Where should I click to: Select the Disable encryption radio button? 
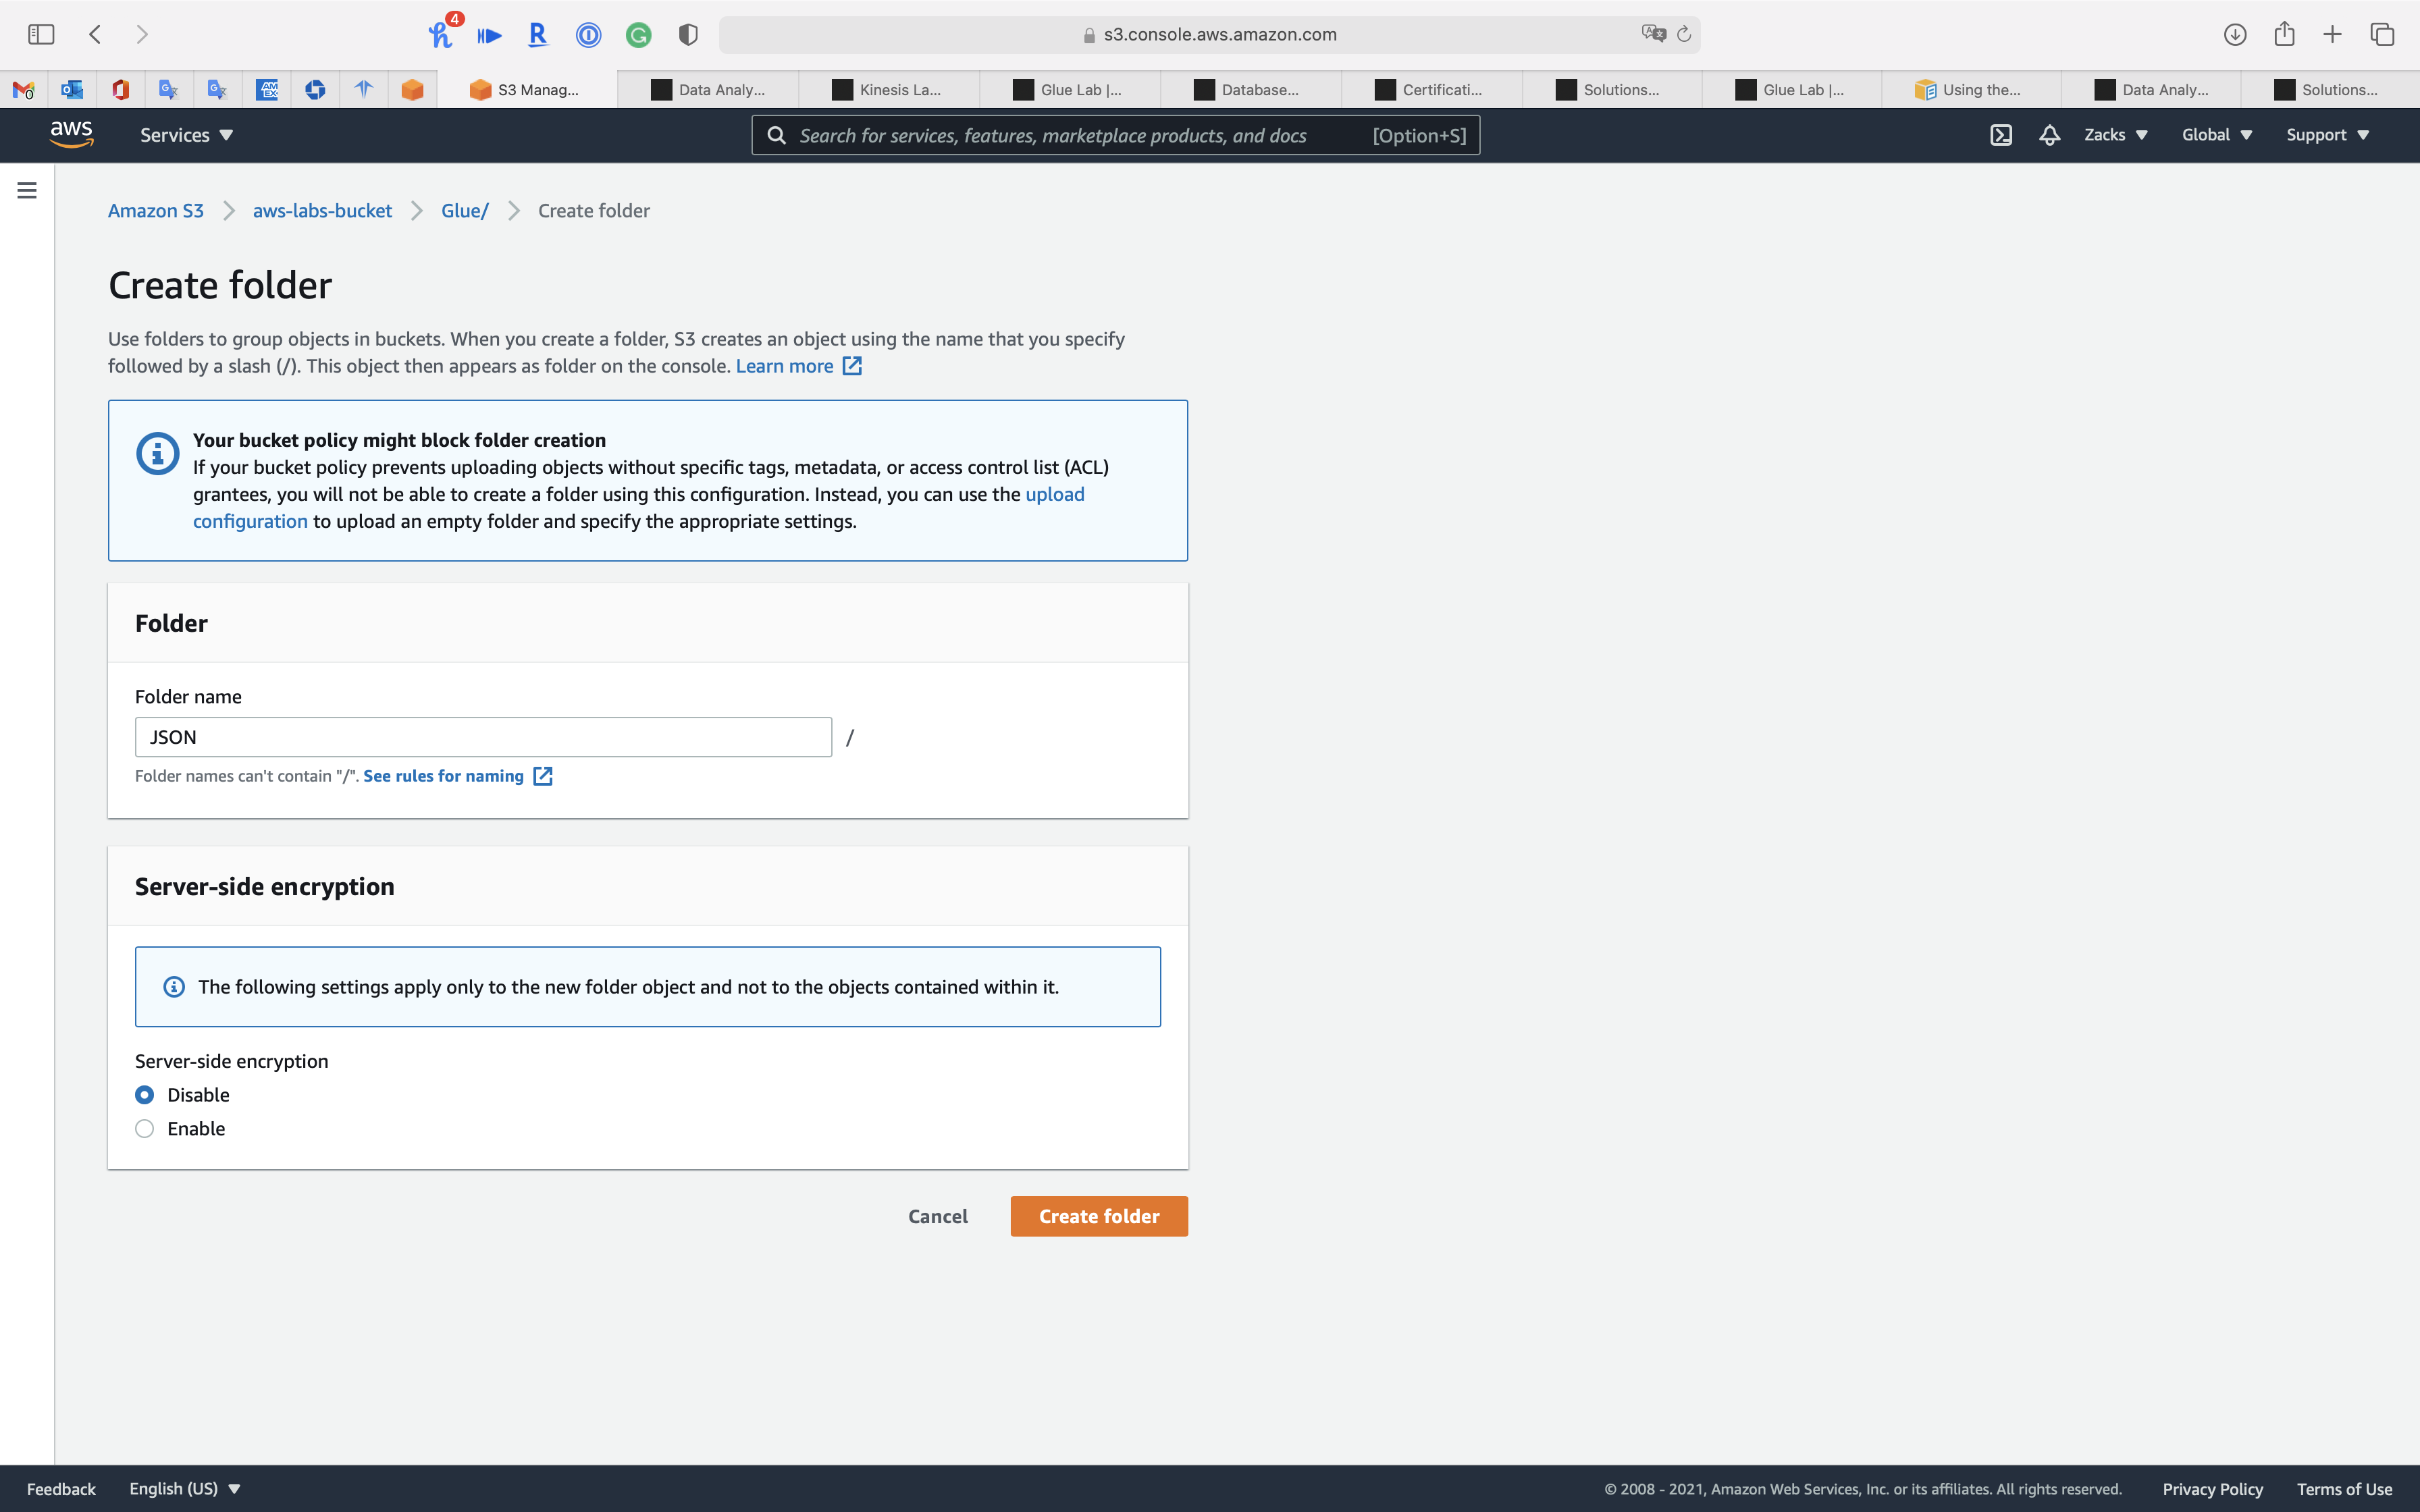point(145,1095)
